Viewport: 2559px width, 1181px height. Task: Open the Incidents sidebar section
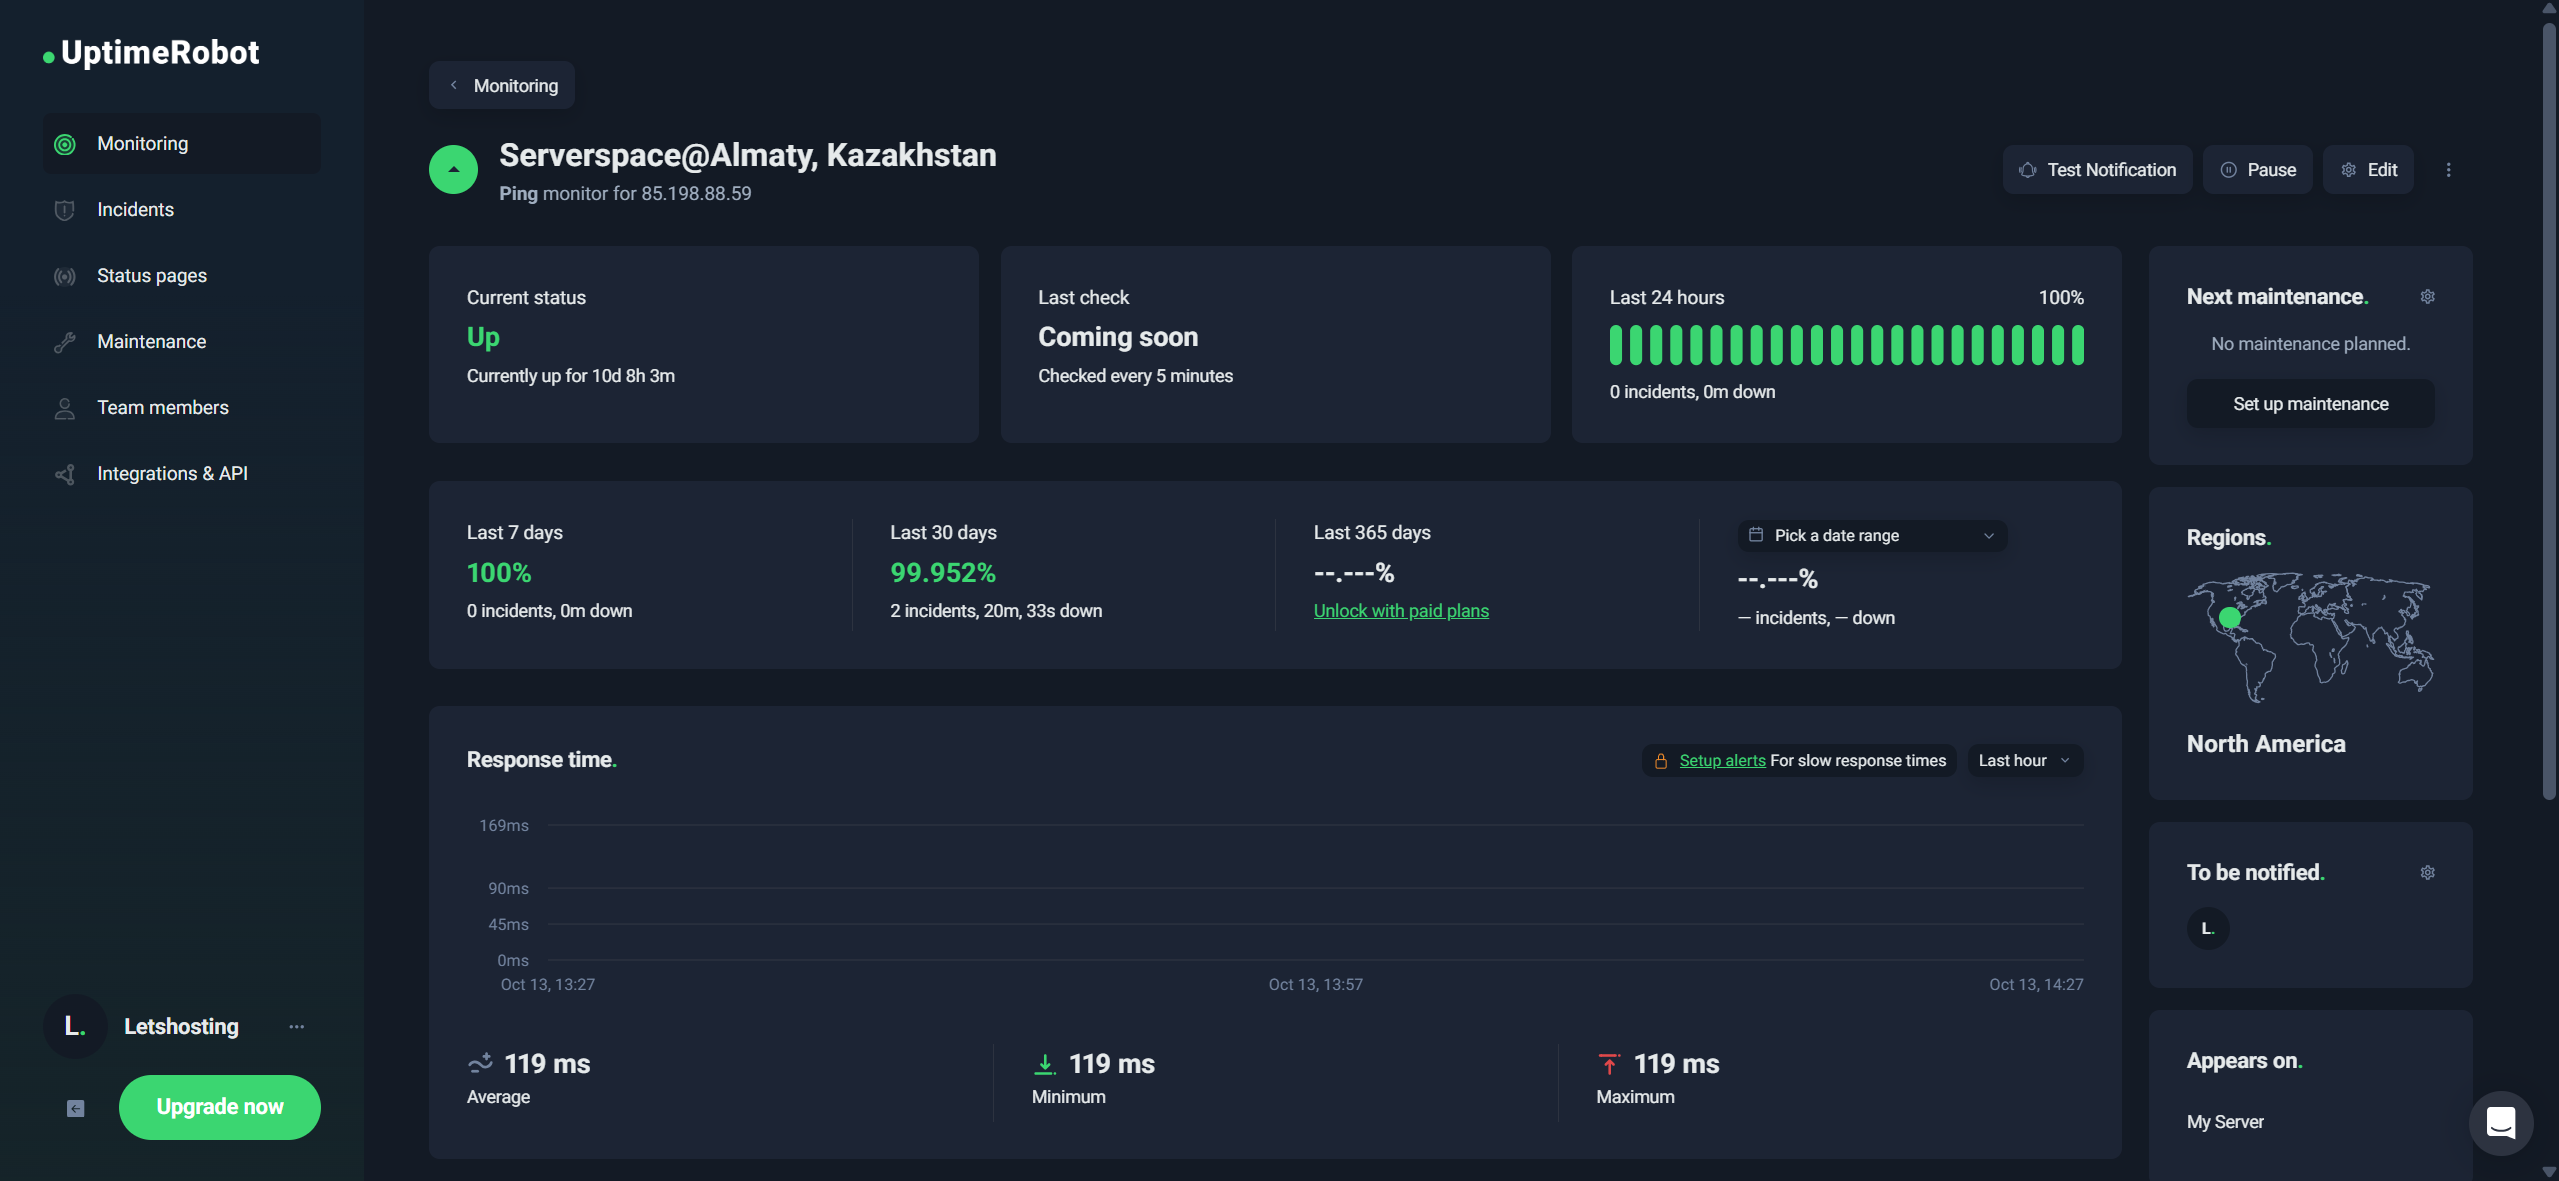click(x=182, y=209)
